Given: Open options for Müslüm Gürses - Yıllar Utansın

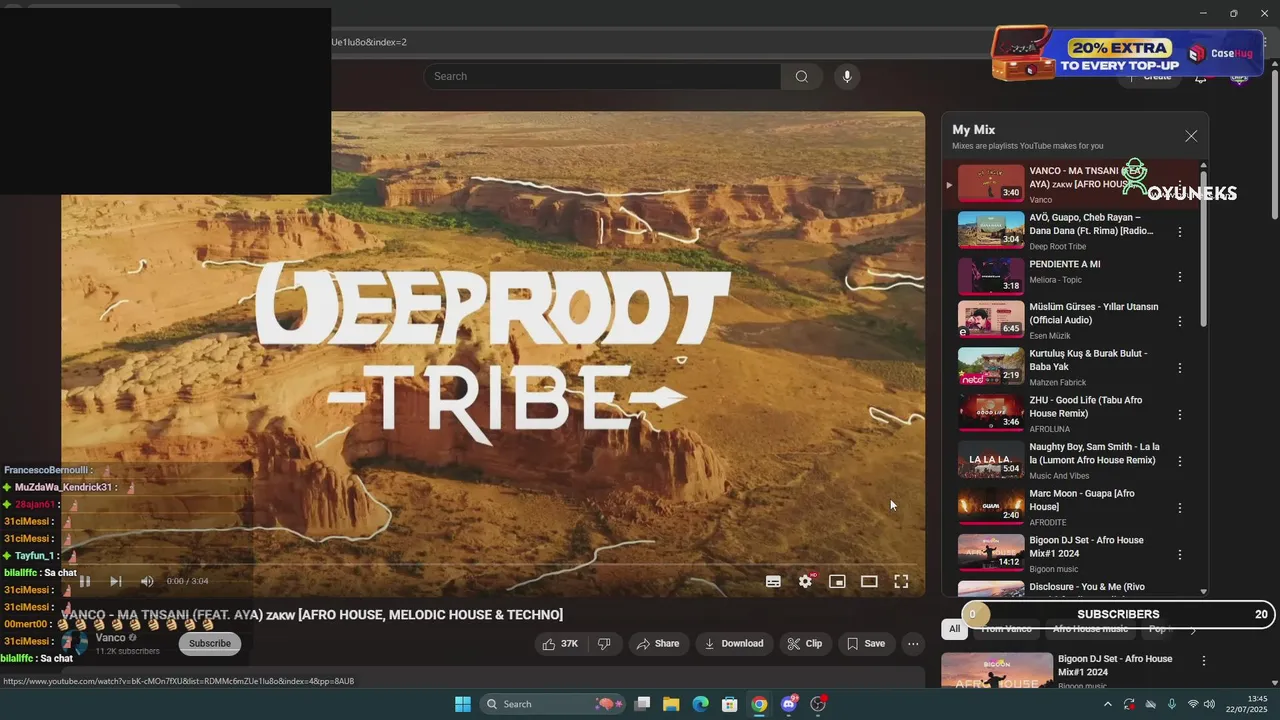Looking at the screenshot, I should (x=1180, y=321).
